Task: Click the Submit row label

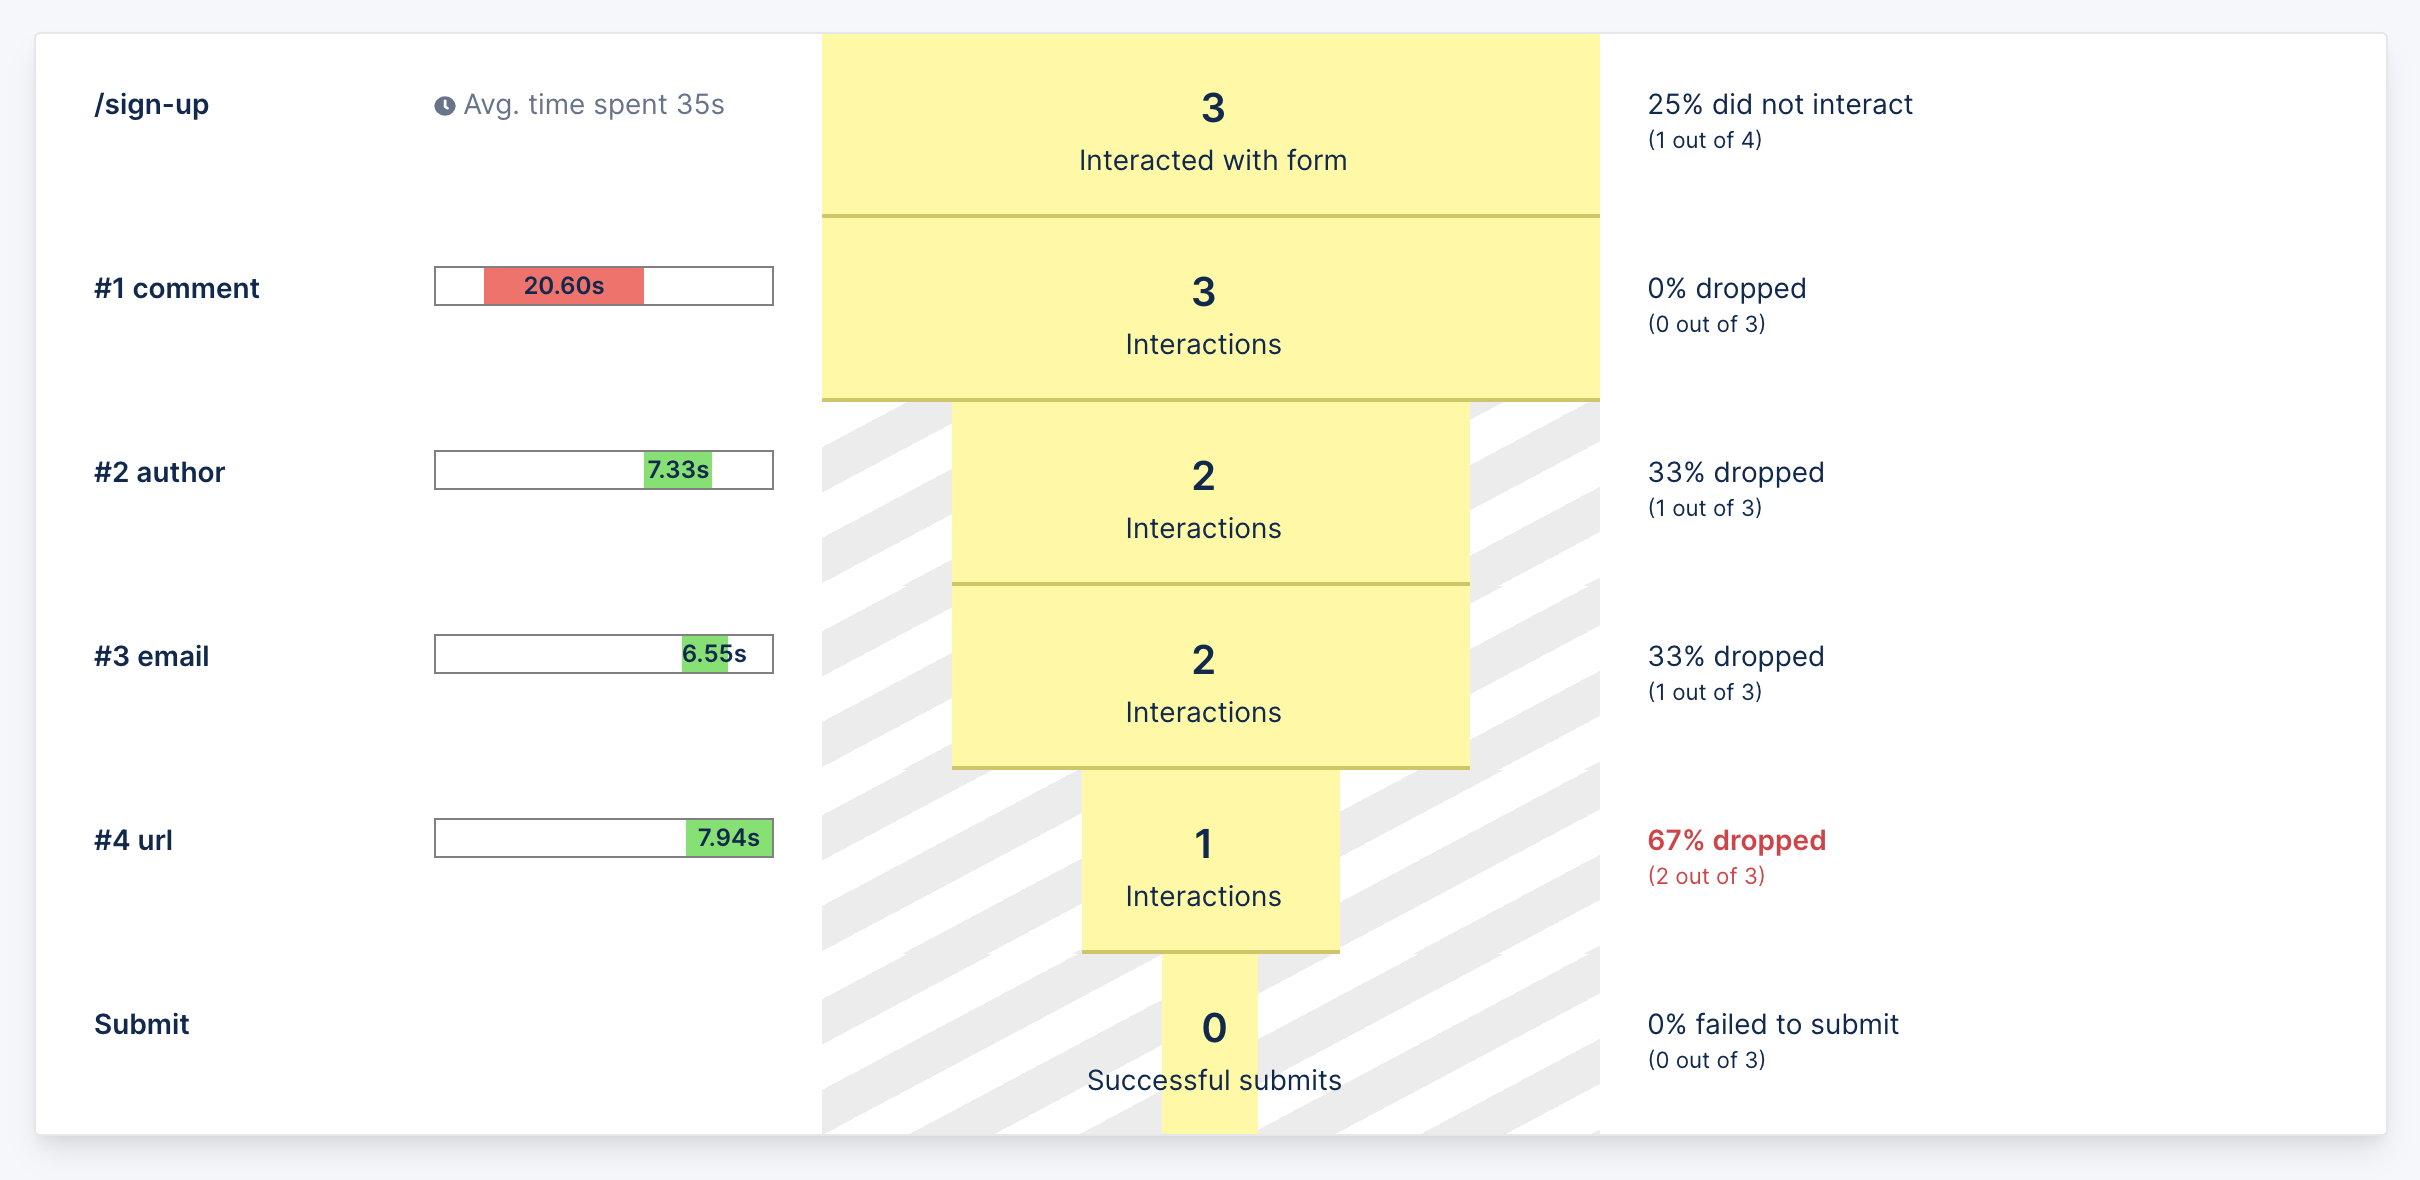Action: (142, 1025)
